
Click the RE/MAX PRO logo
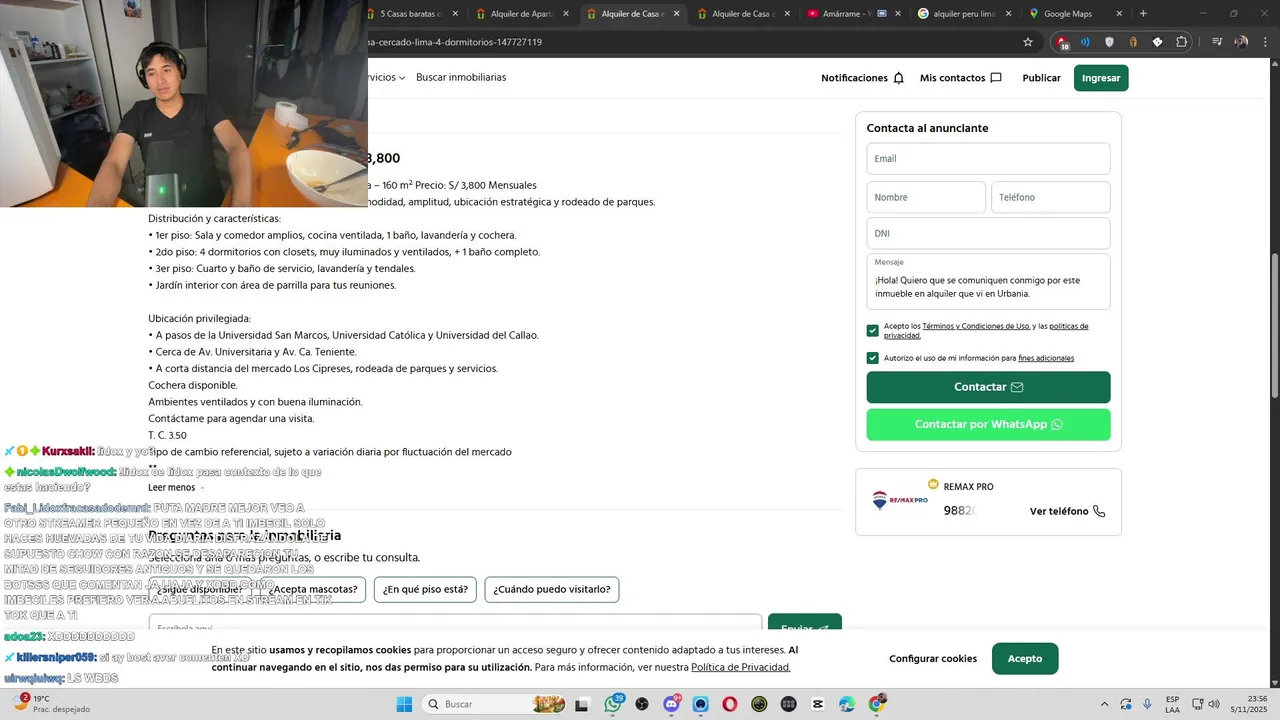click(x=899, y=500)
